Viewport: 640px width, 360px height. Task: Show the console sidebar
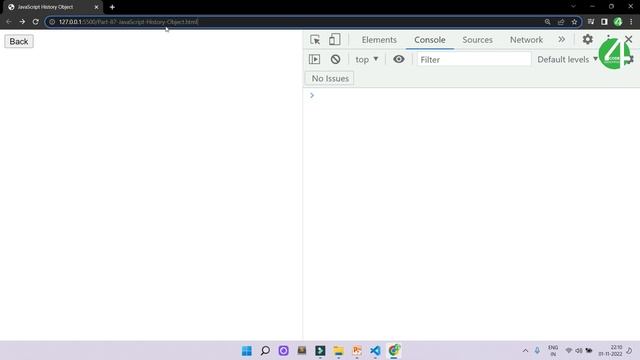click(314, 59)
